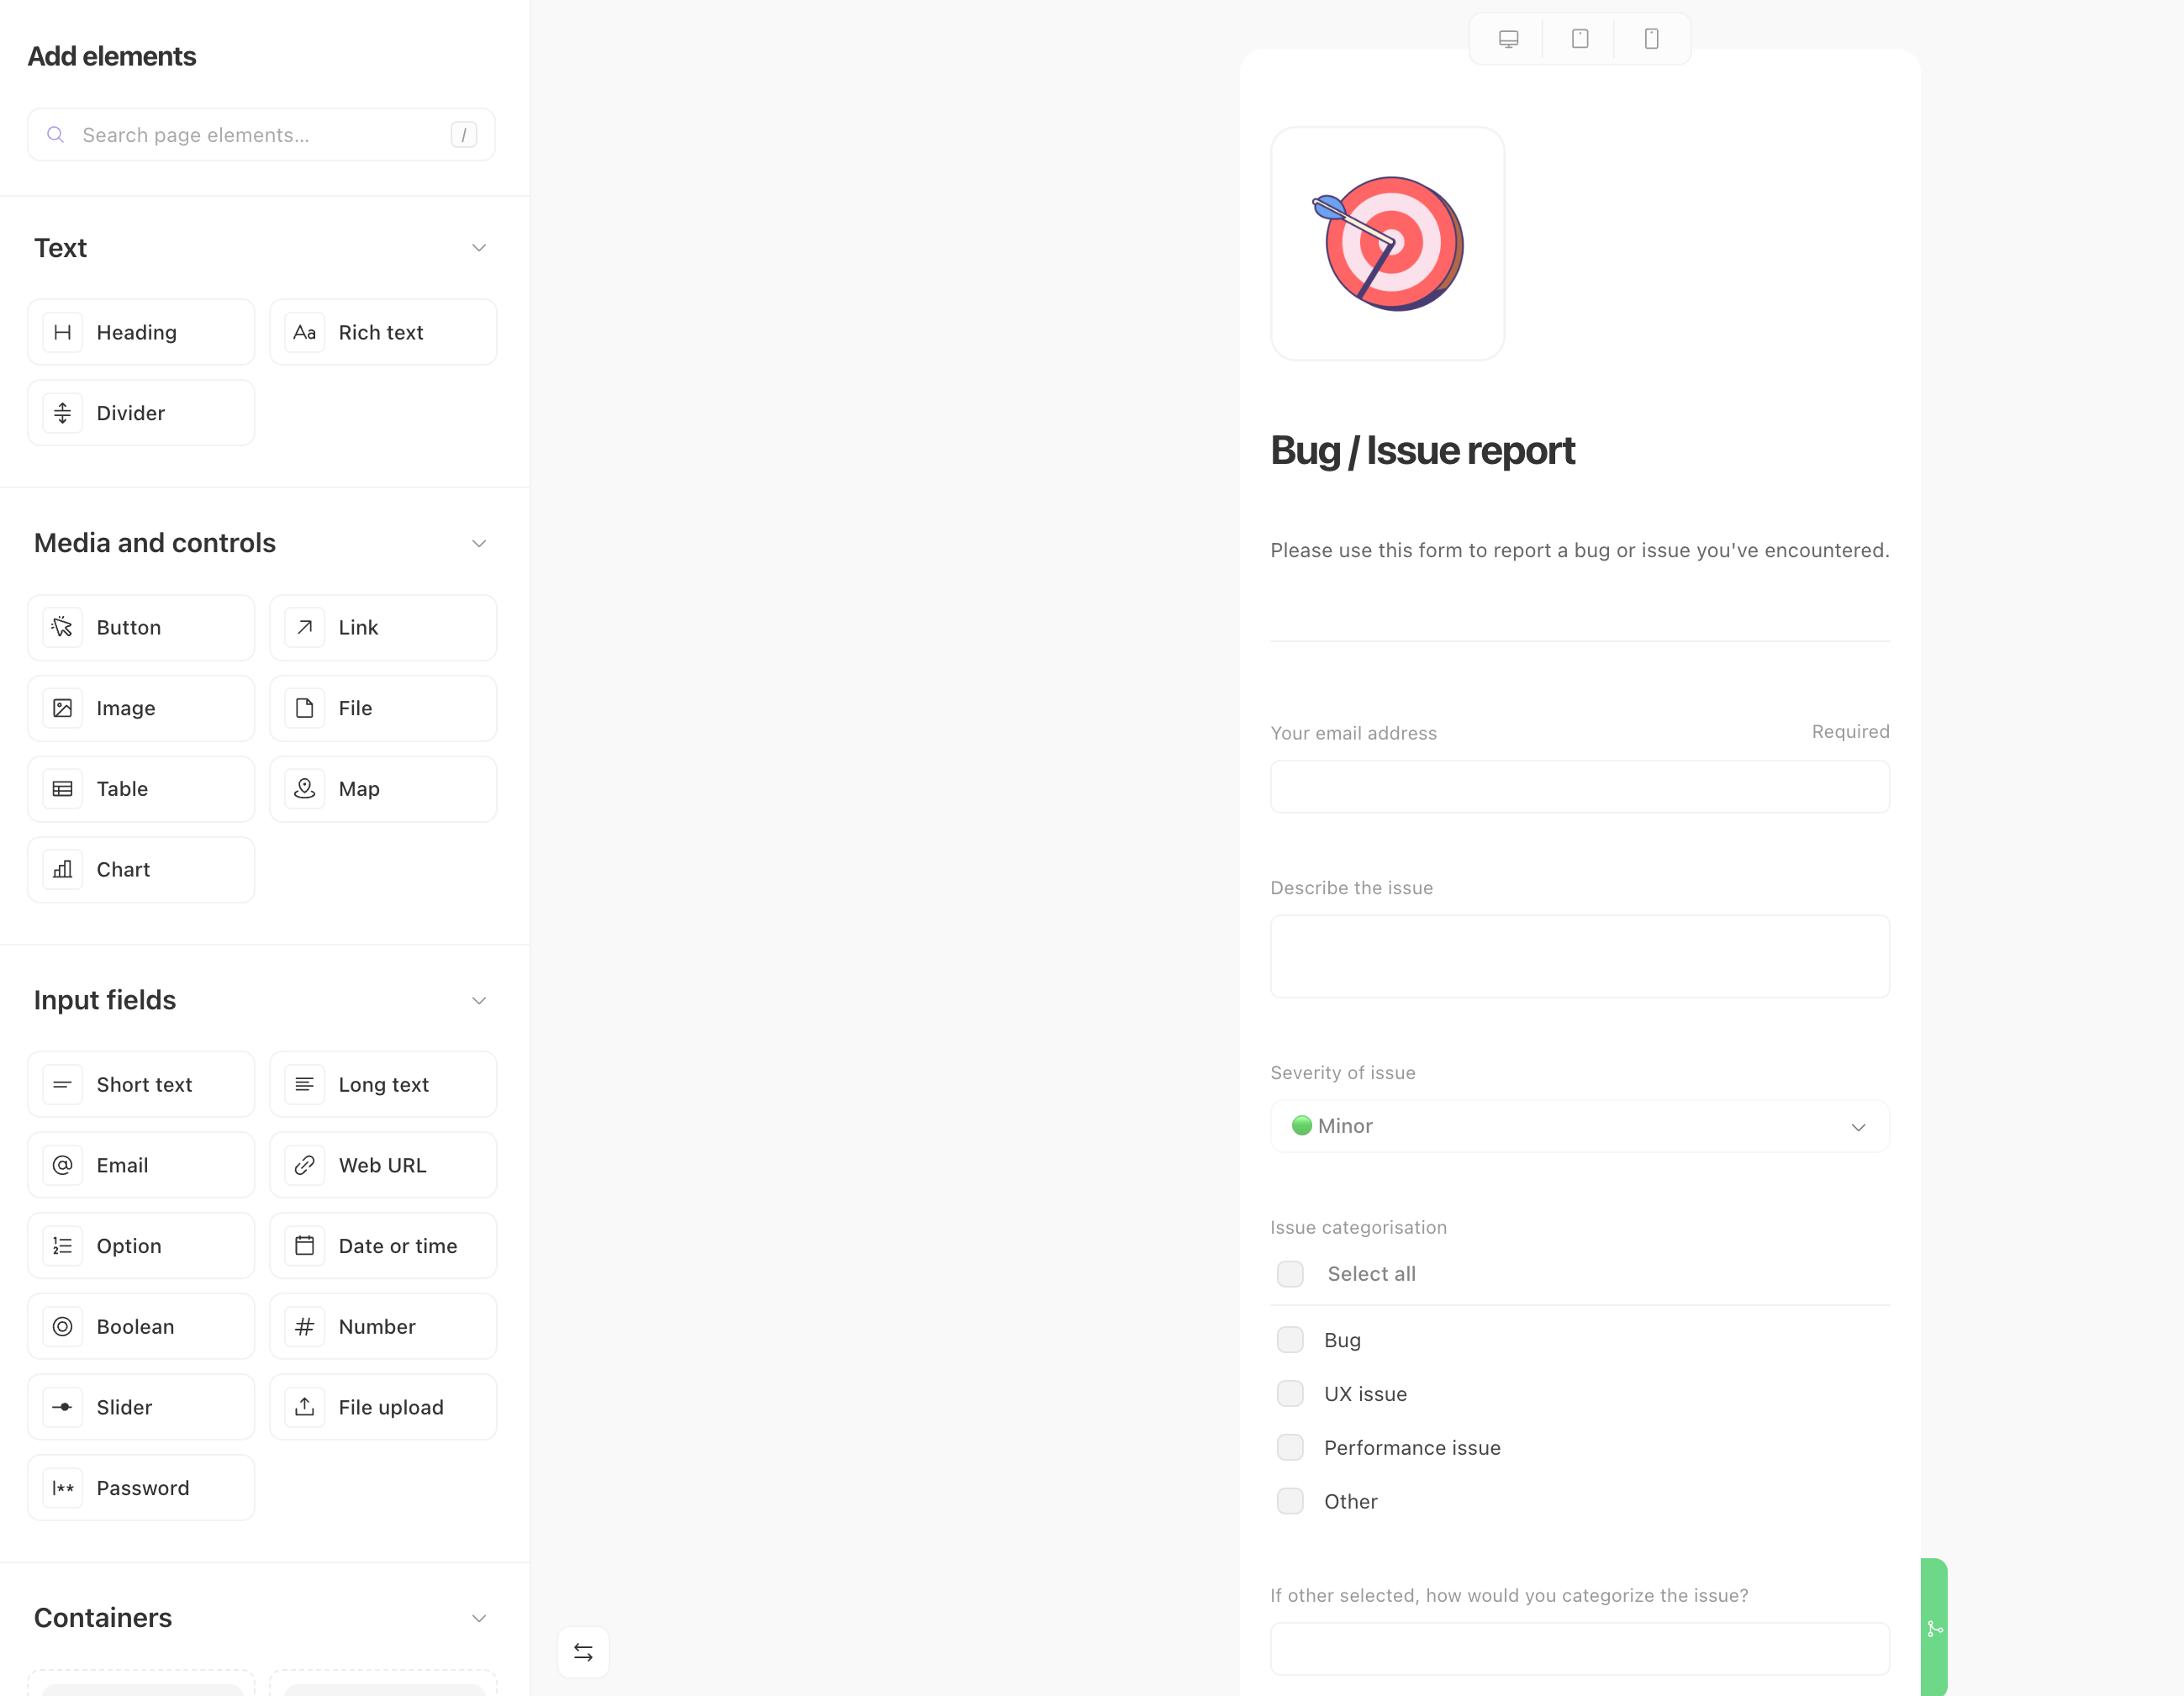Click the Your email address field
The height and width of the screenshot is (1696, 2184).
coord(1580,787)
